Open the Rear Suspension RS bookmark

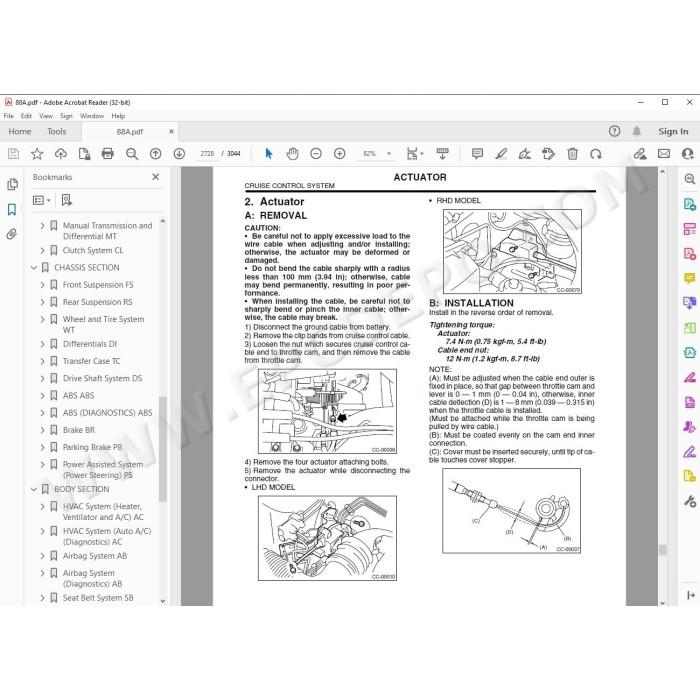97,302
